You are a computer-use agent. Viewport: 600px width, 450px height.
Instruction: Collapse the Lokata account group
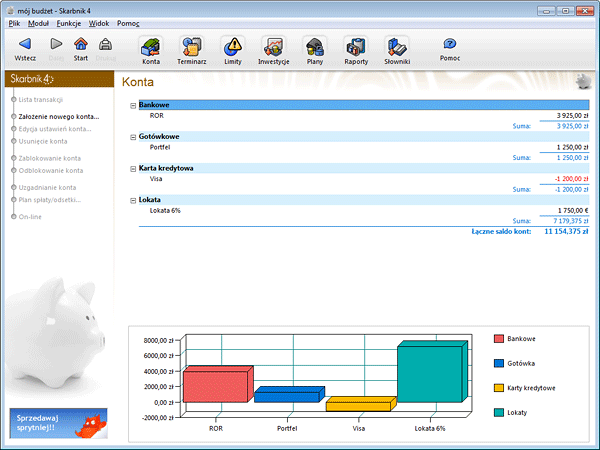(133, 200)
